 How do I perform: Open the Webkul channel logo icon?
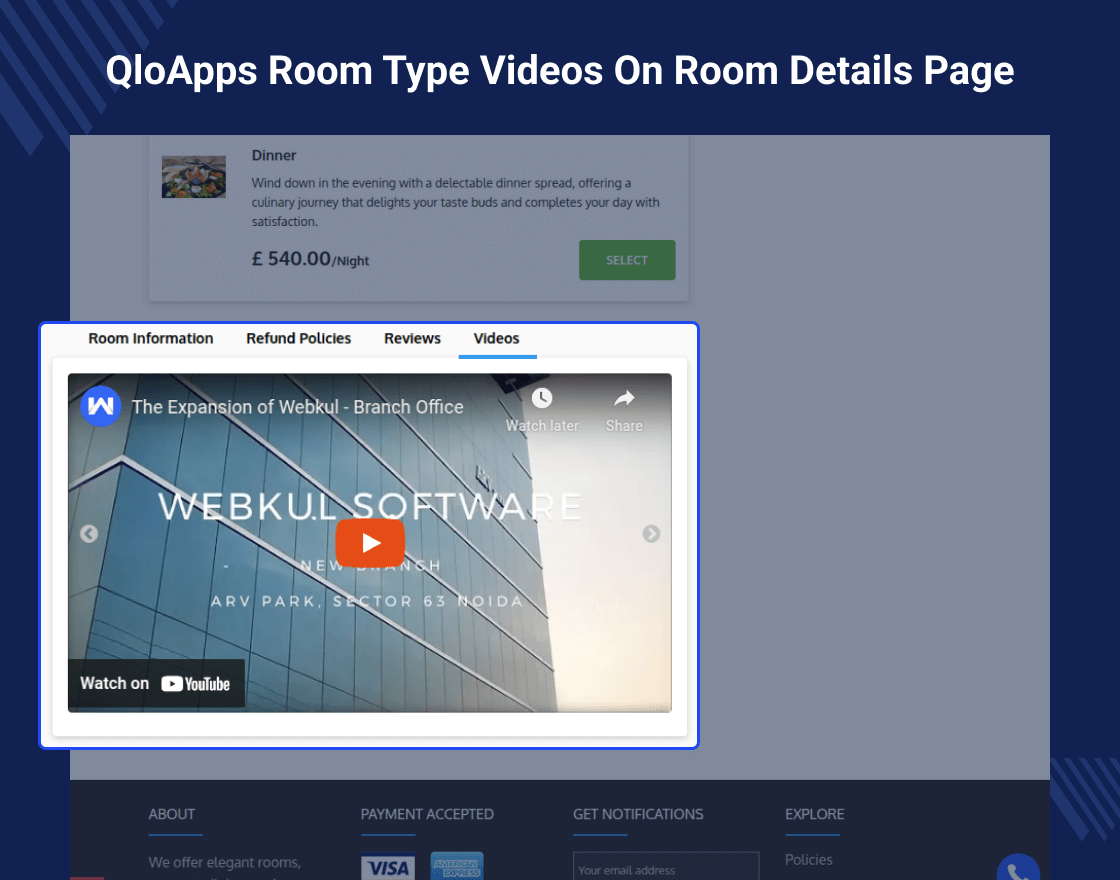pyautogui.click(x=101, y=406)
